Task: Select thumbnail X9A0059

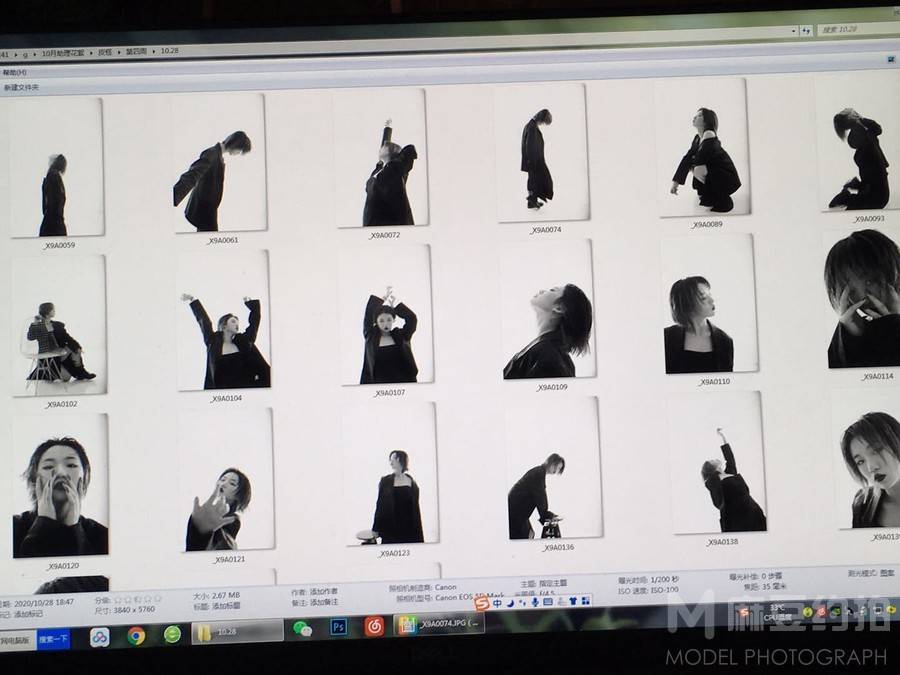Action: tap(56, 168)
